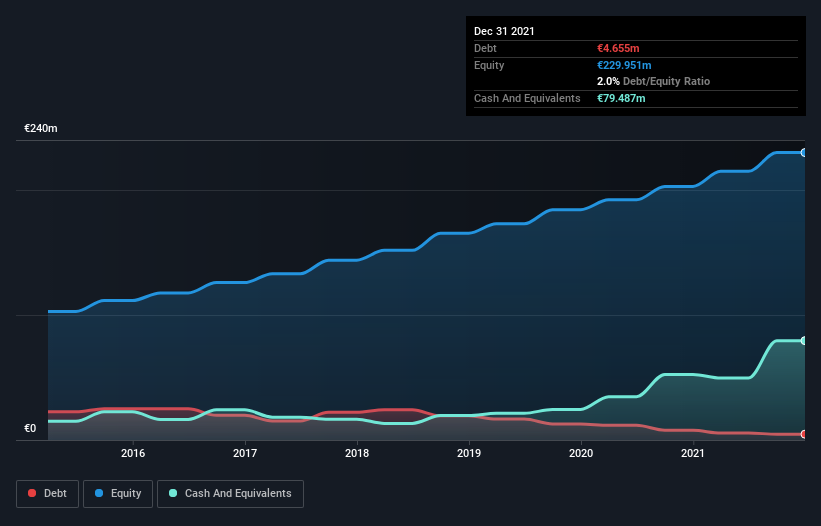821x526 pixels.
Task: Select the Cash And Equivalents end data point marker
Action: click(804, 341)
